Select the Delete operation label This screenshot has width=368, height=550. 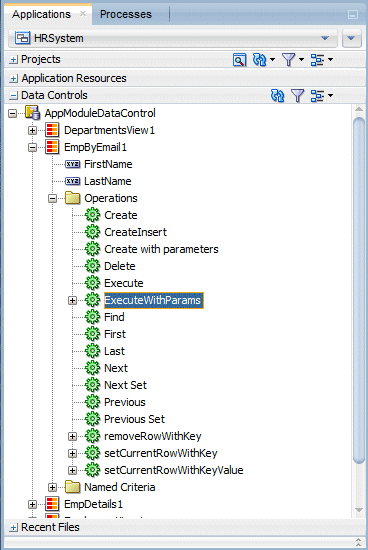[120, 266]
